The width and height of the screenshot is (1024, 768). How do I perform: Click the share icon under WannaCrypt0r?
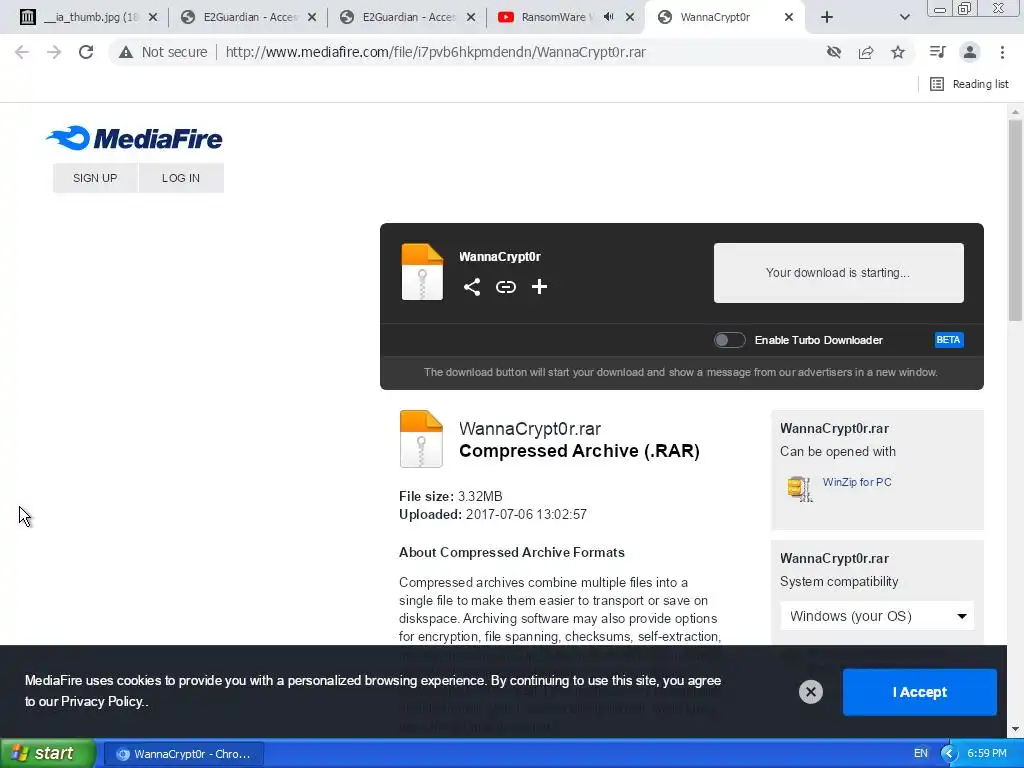(472, 287)
